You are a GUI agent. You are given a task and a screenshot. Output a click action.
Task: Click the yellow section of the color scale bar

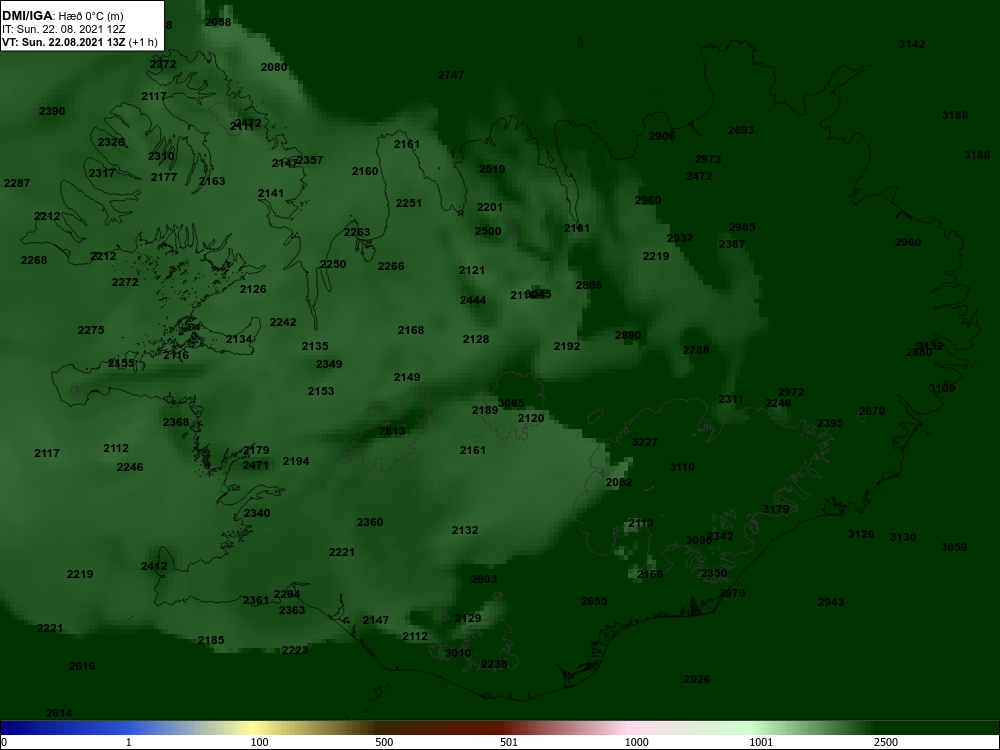(x=255, y=727)
